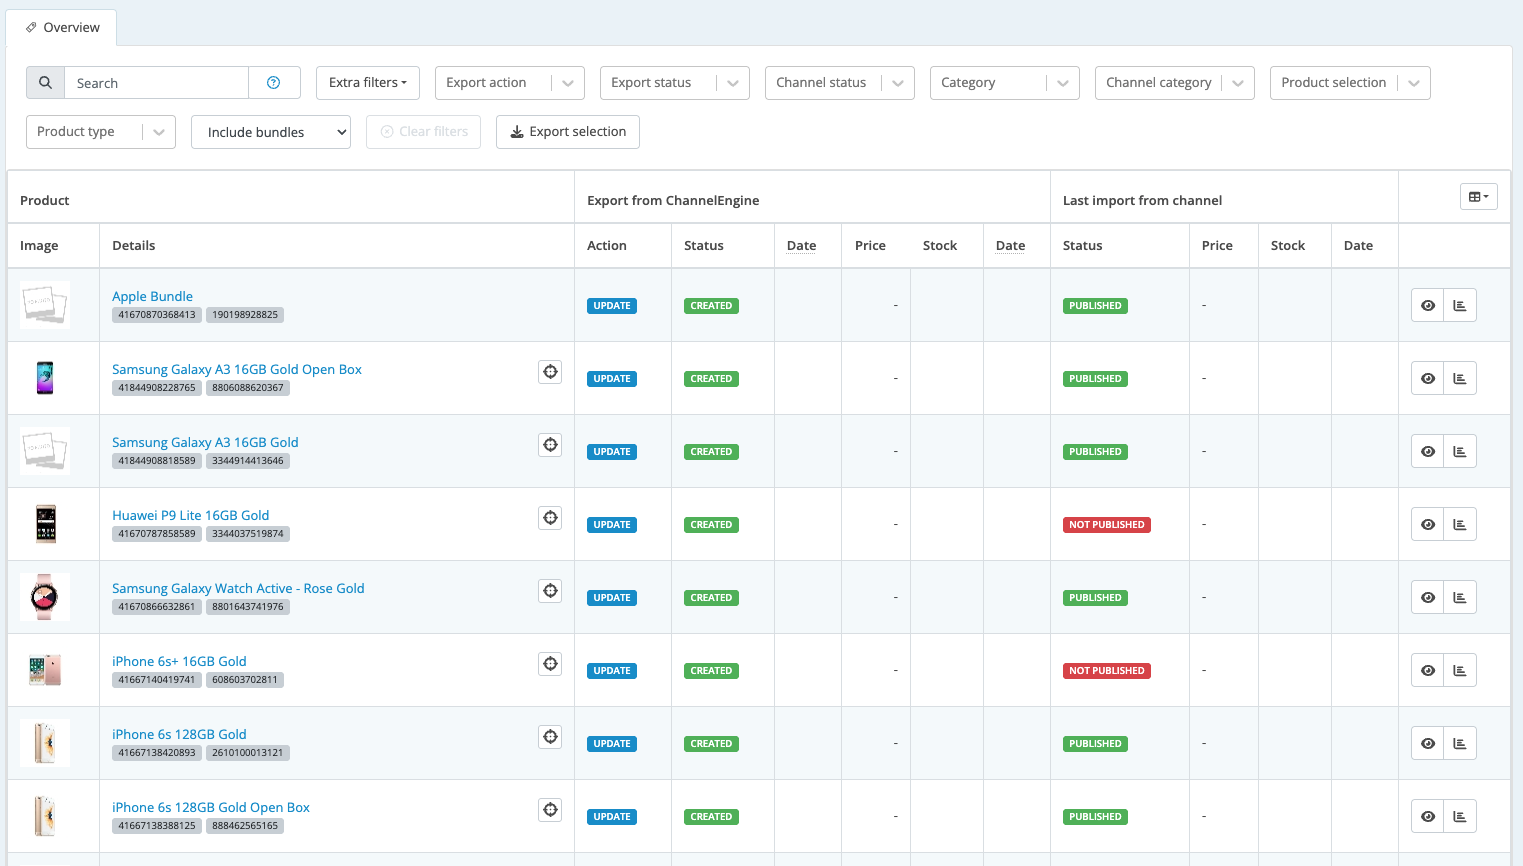Click the Huawei P9 Lite product thumbnail
The height and width of the screenshot is (866, 1523).
tap(45, 524)
